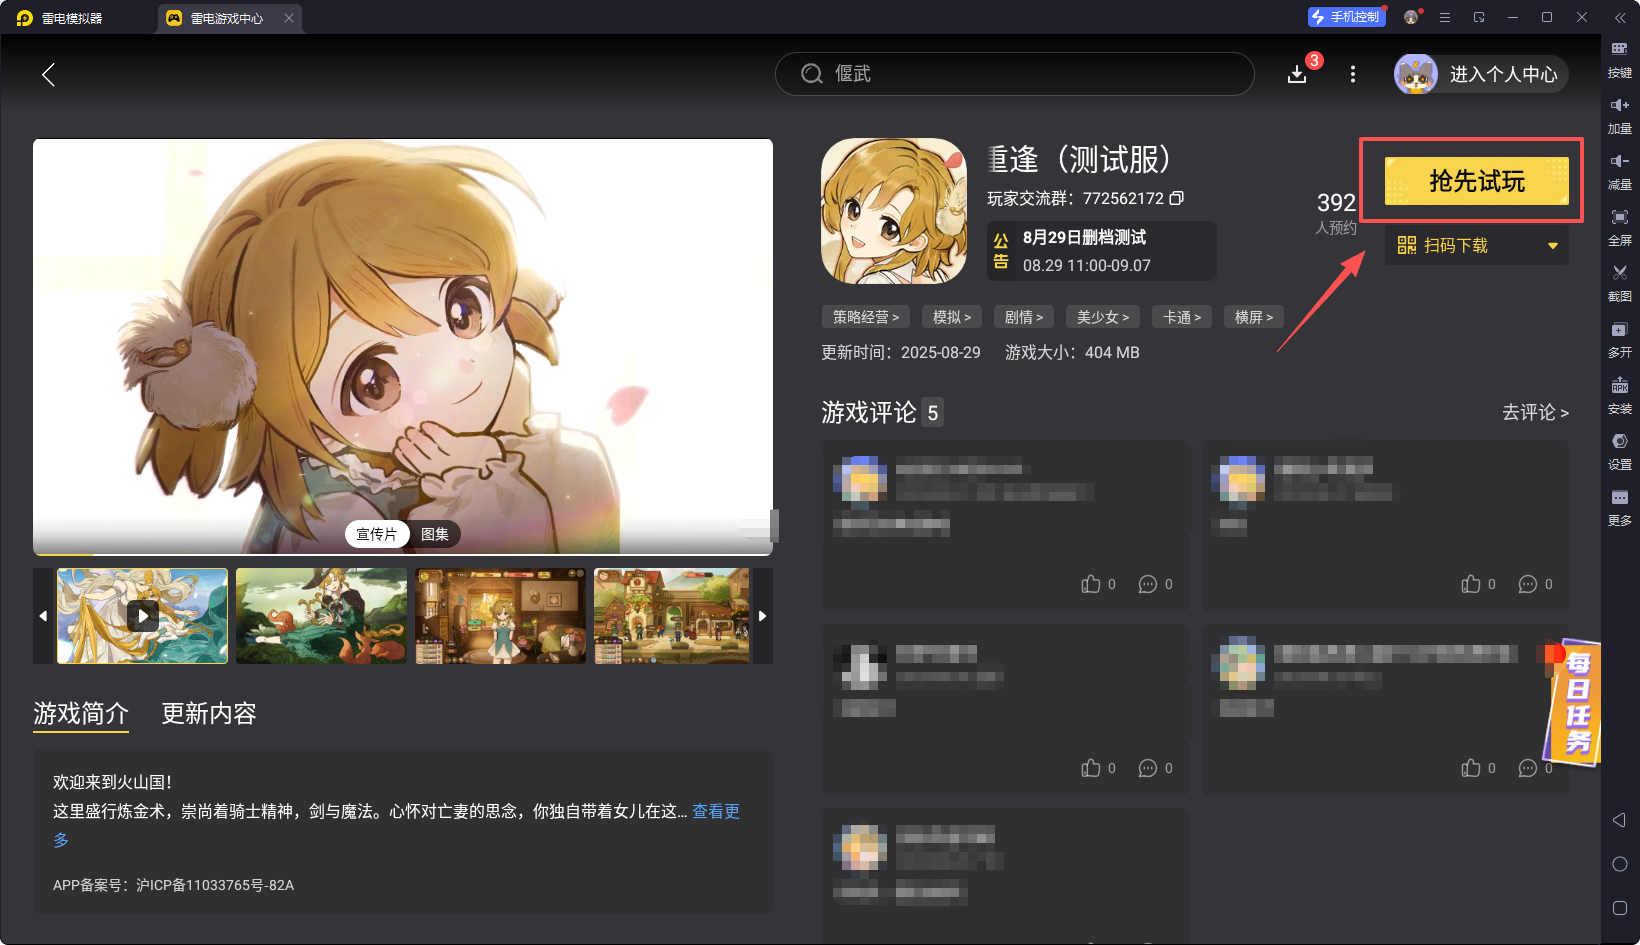The width and height of the screenshot is (1640, 945).
Task: Click the APP备案号 record number text
Action: click(173, 885)
